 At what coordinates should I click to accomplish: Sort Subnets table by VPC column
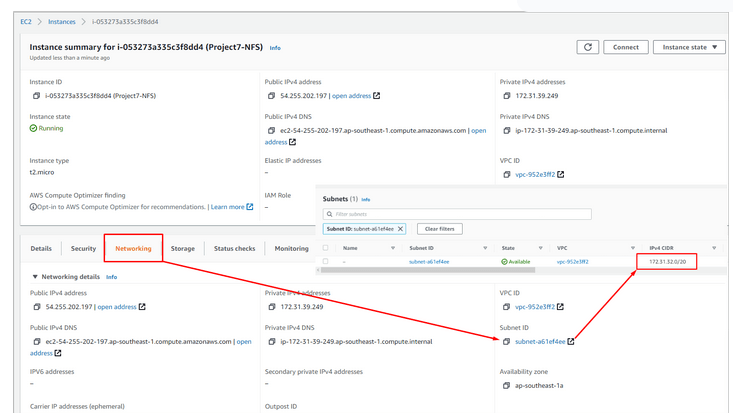pyautogui.click(x=633, y=248)
